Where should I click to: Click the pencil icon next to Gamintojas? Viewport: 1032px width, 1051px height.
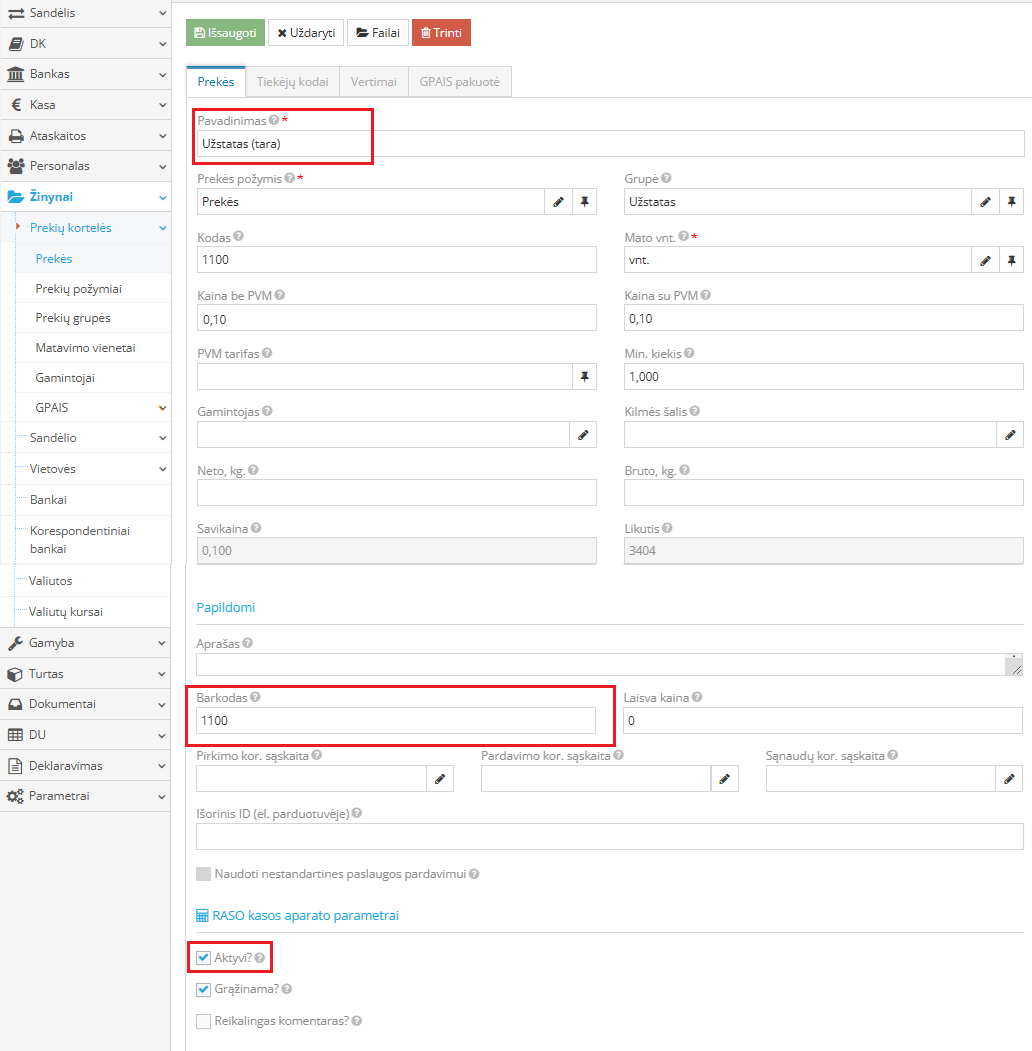583,435
